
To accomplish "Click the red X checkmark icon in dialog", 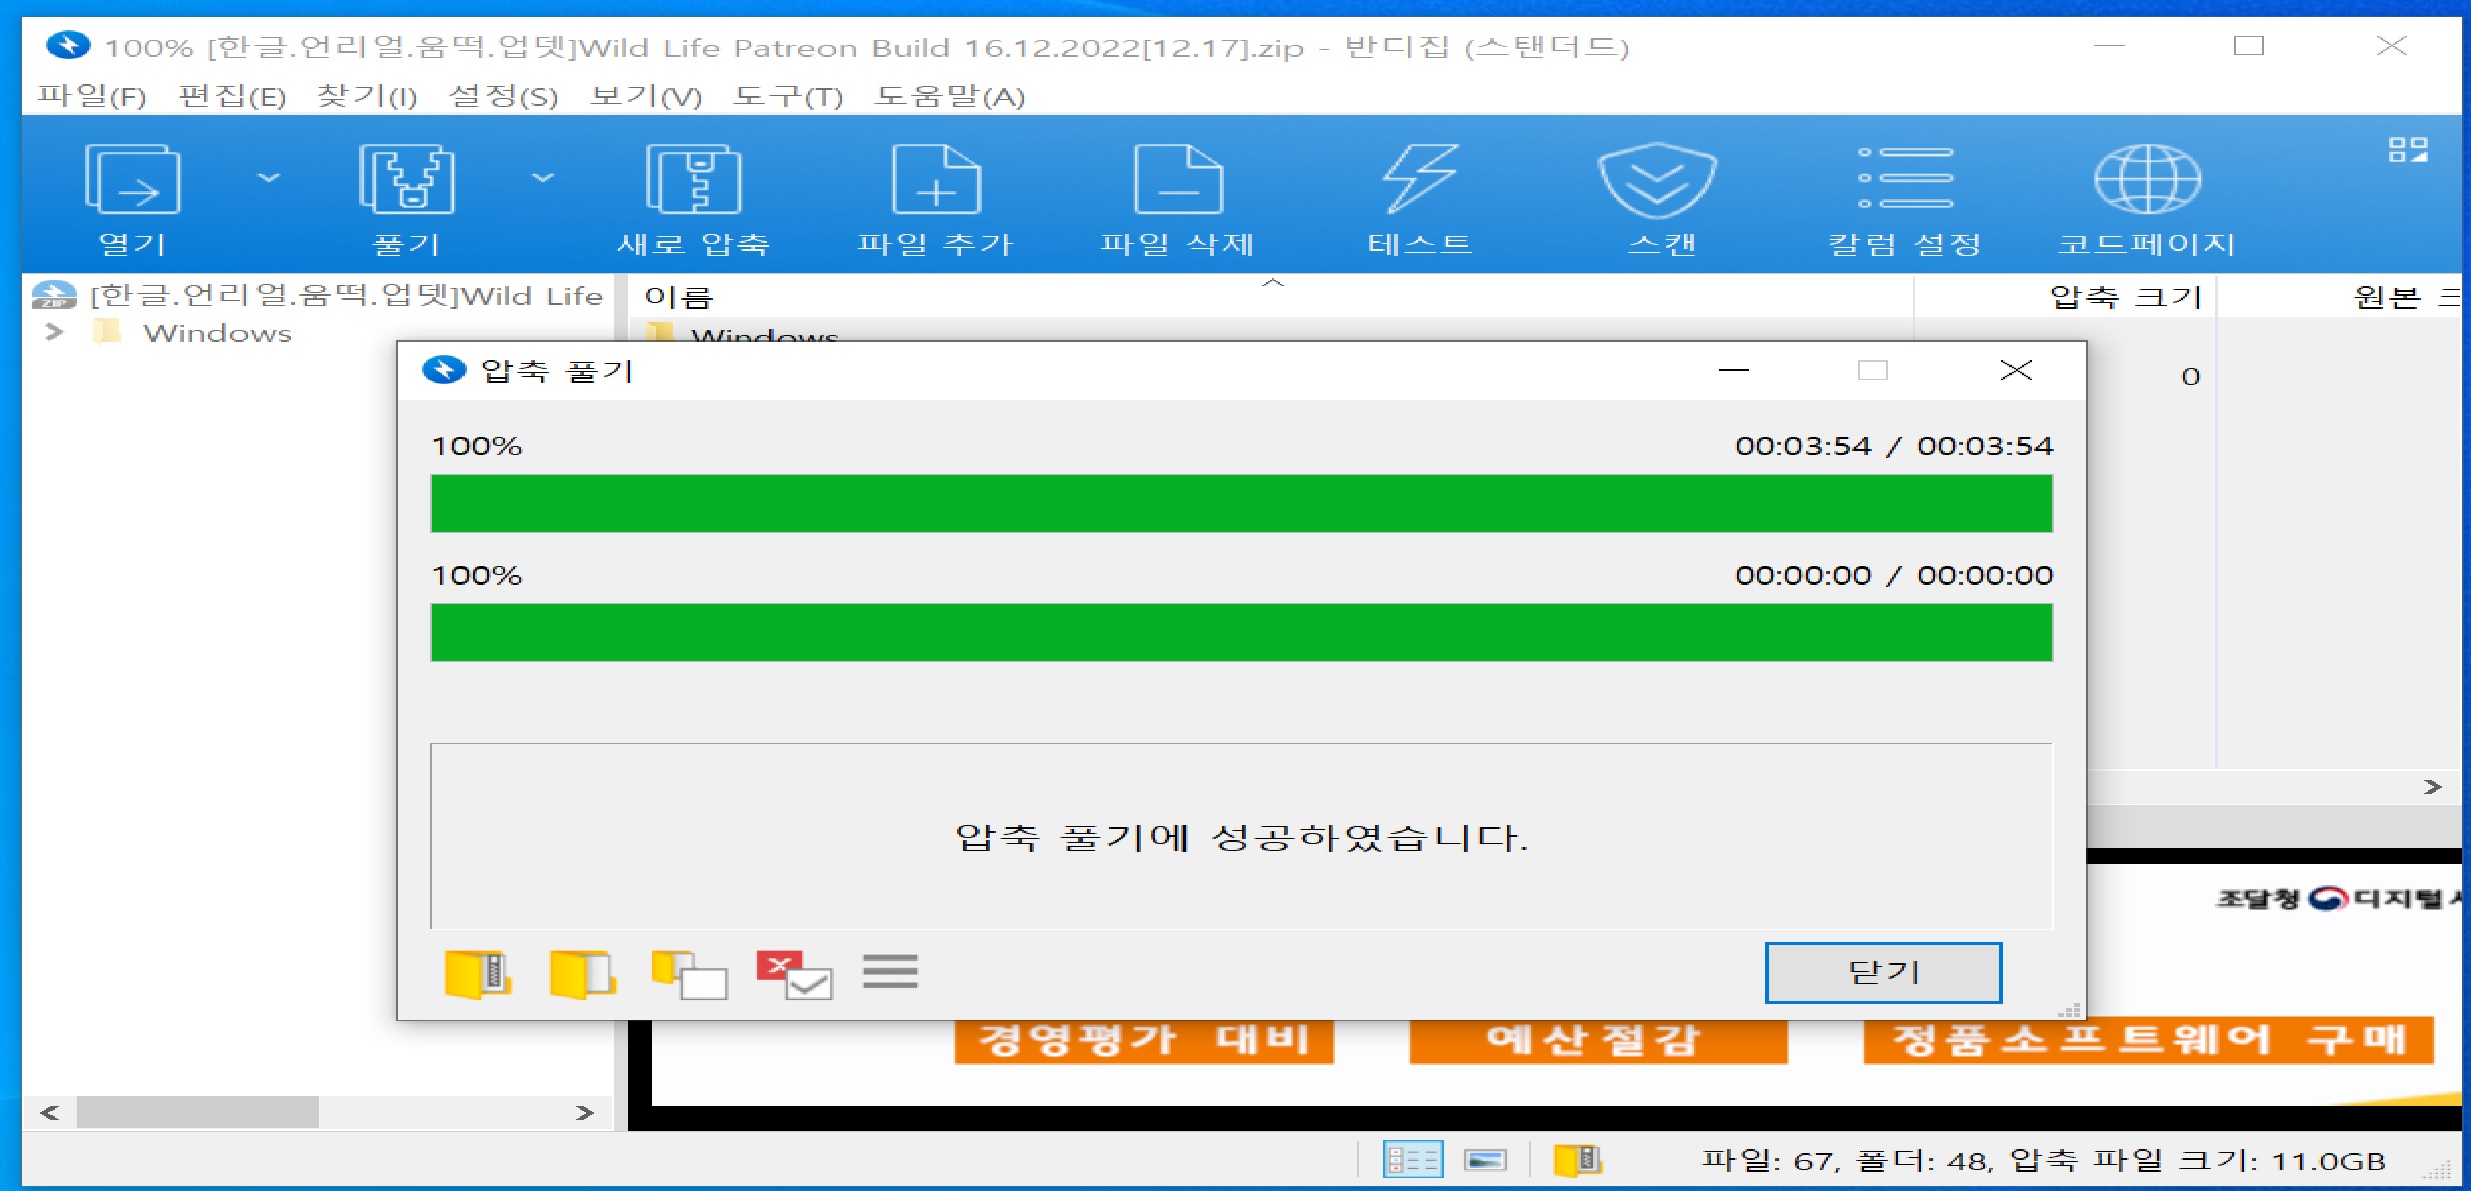I will [x=793, y=973].
